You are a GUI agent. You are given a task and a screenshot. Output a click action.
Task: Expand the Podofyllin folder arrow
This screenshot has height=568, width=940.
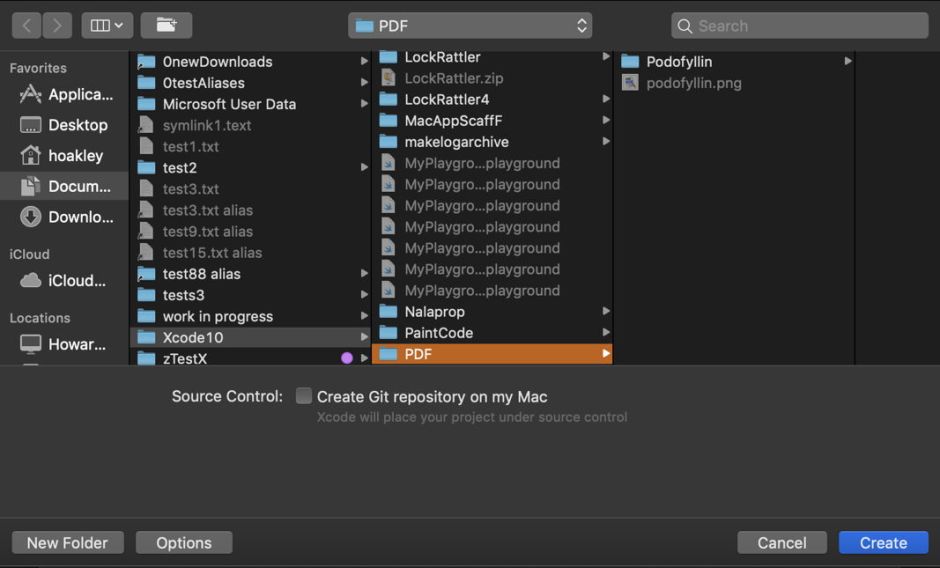point(848,61)
